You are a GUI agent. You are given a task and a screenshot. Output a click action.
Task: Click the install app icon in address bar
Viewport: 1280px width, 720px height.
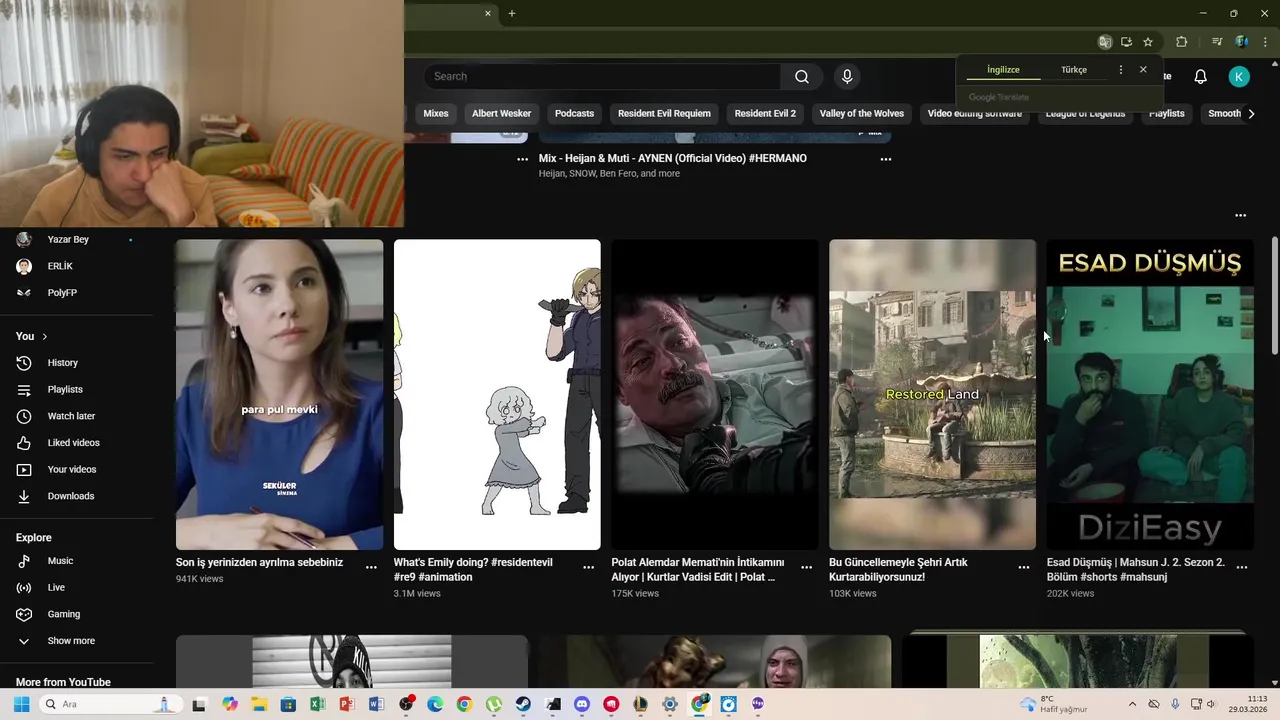click(x=1127, y=42)
